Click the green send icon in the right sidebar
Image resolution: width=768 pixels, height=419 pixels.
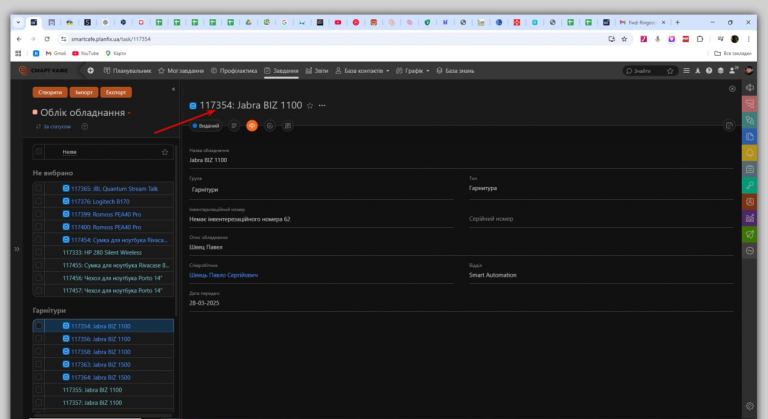[x=750, y=234]
